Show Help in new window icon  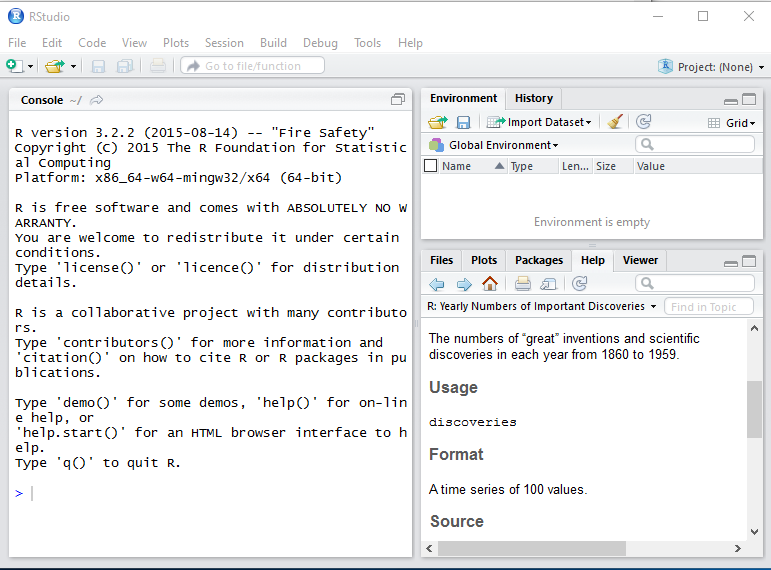tap(548, 284)
